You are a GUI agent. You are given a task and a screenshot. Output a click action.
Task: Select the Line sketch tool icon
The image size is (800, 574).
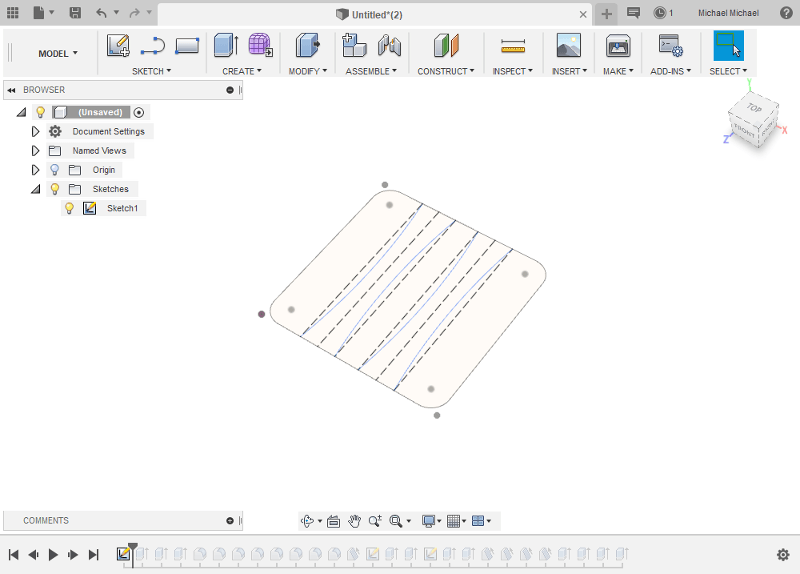[x=153, y=45]
